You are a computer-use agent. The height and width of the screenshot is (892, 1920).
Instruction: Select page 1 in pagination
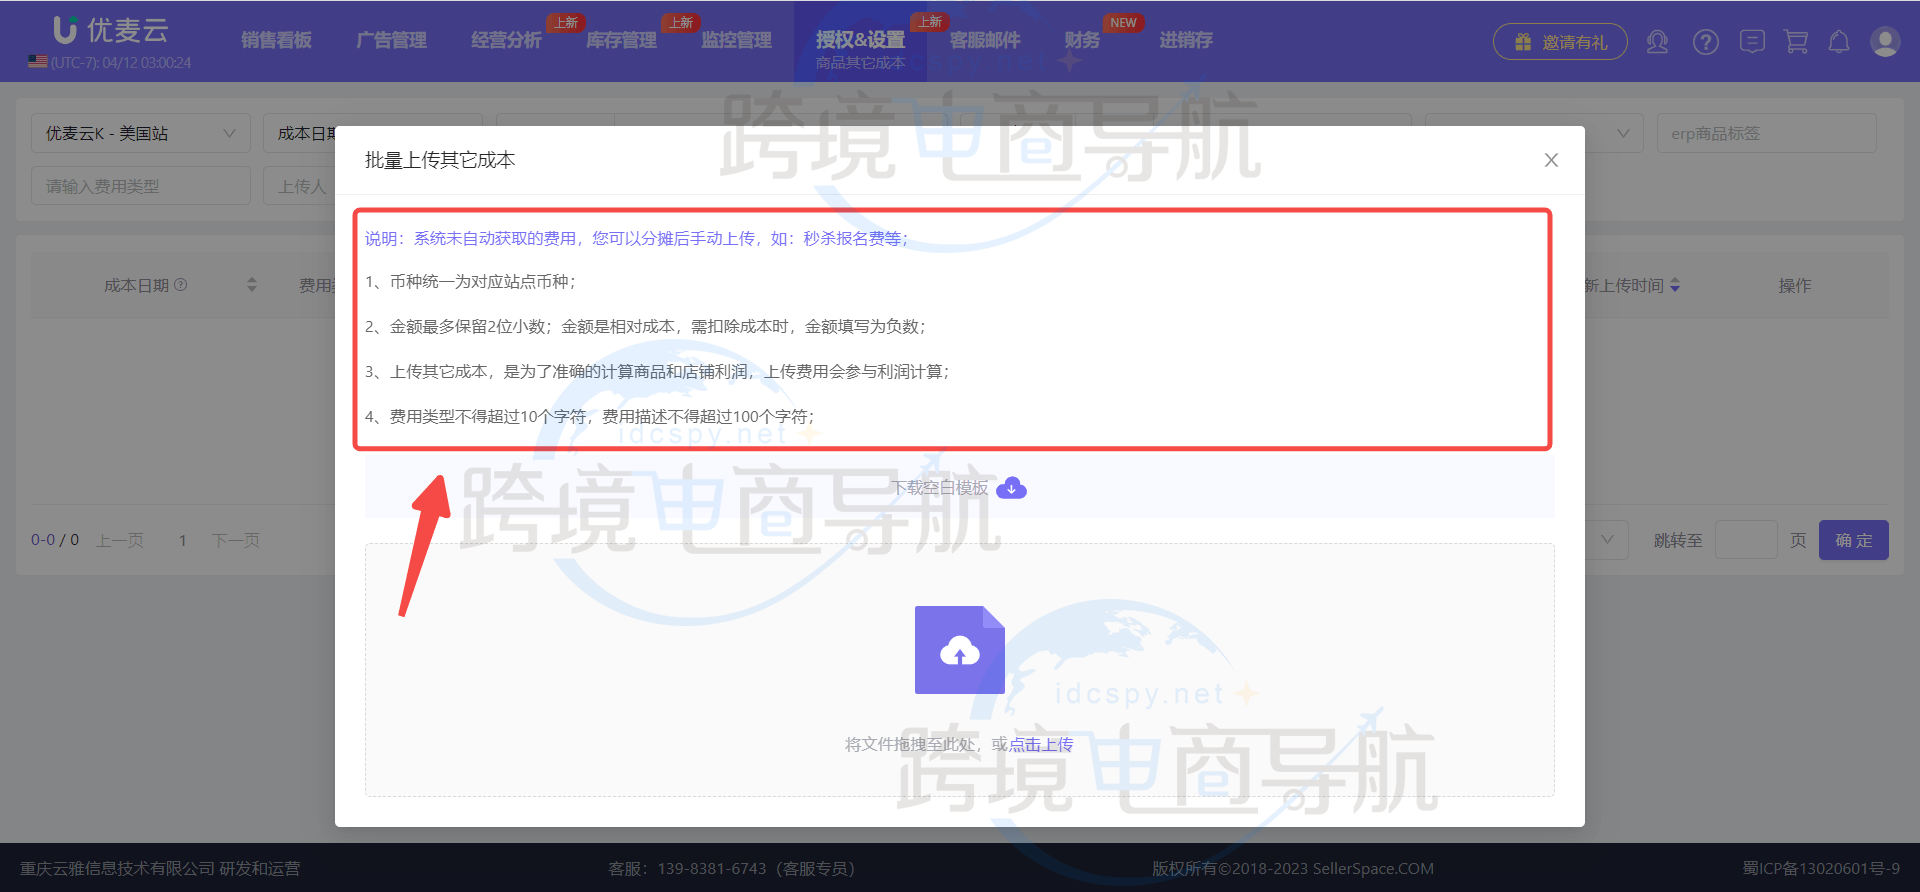(x=183, y=540)
